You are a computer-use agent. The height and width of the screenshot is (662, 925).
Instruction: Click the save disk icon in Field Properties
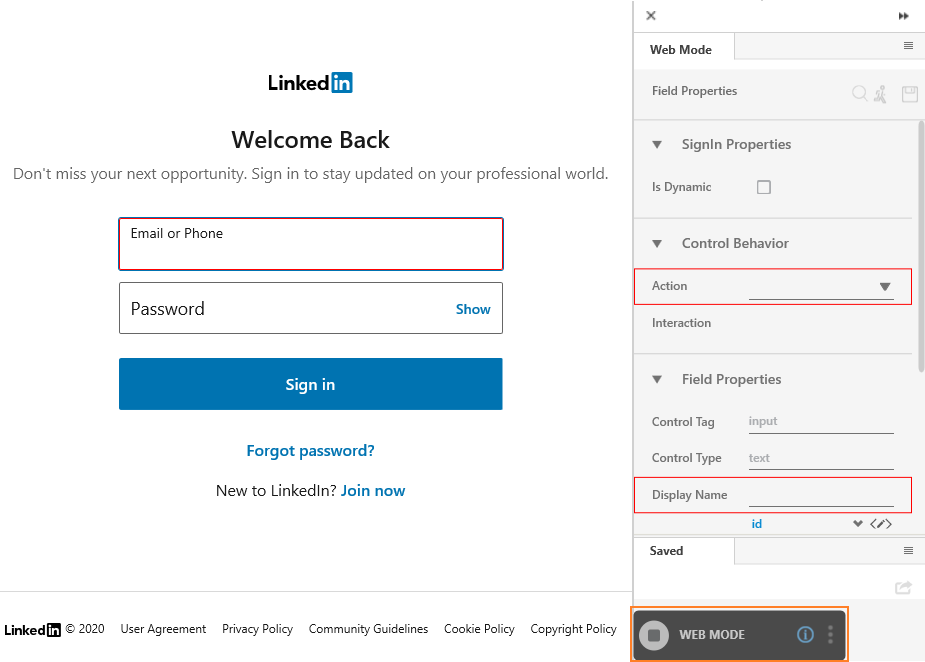910,94
